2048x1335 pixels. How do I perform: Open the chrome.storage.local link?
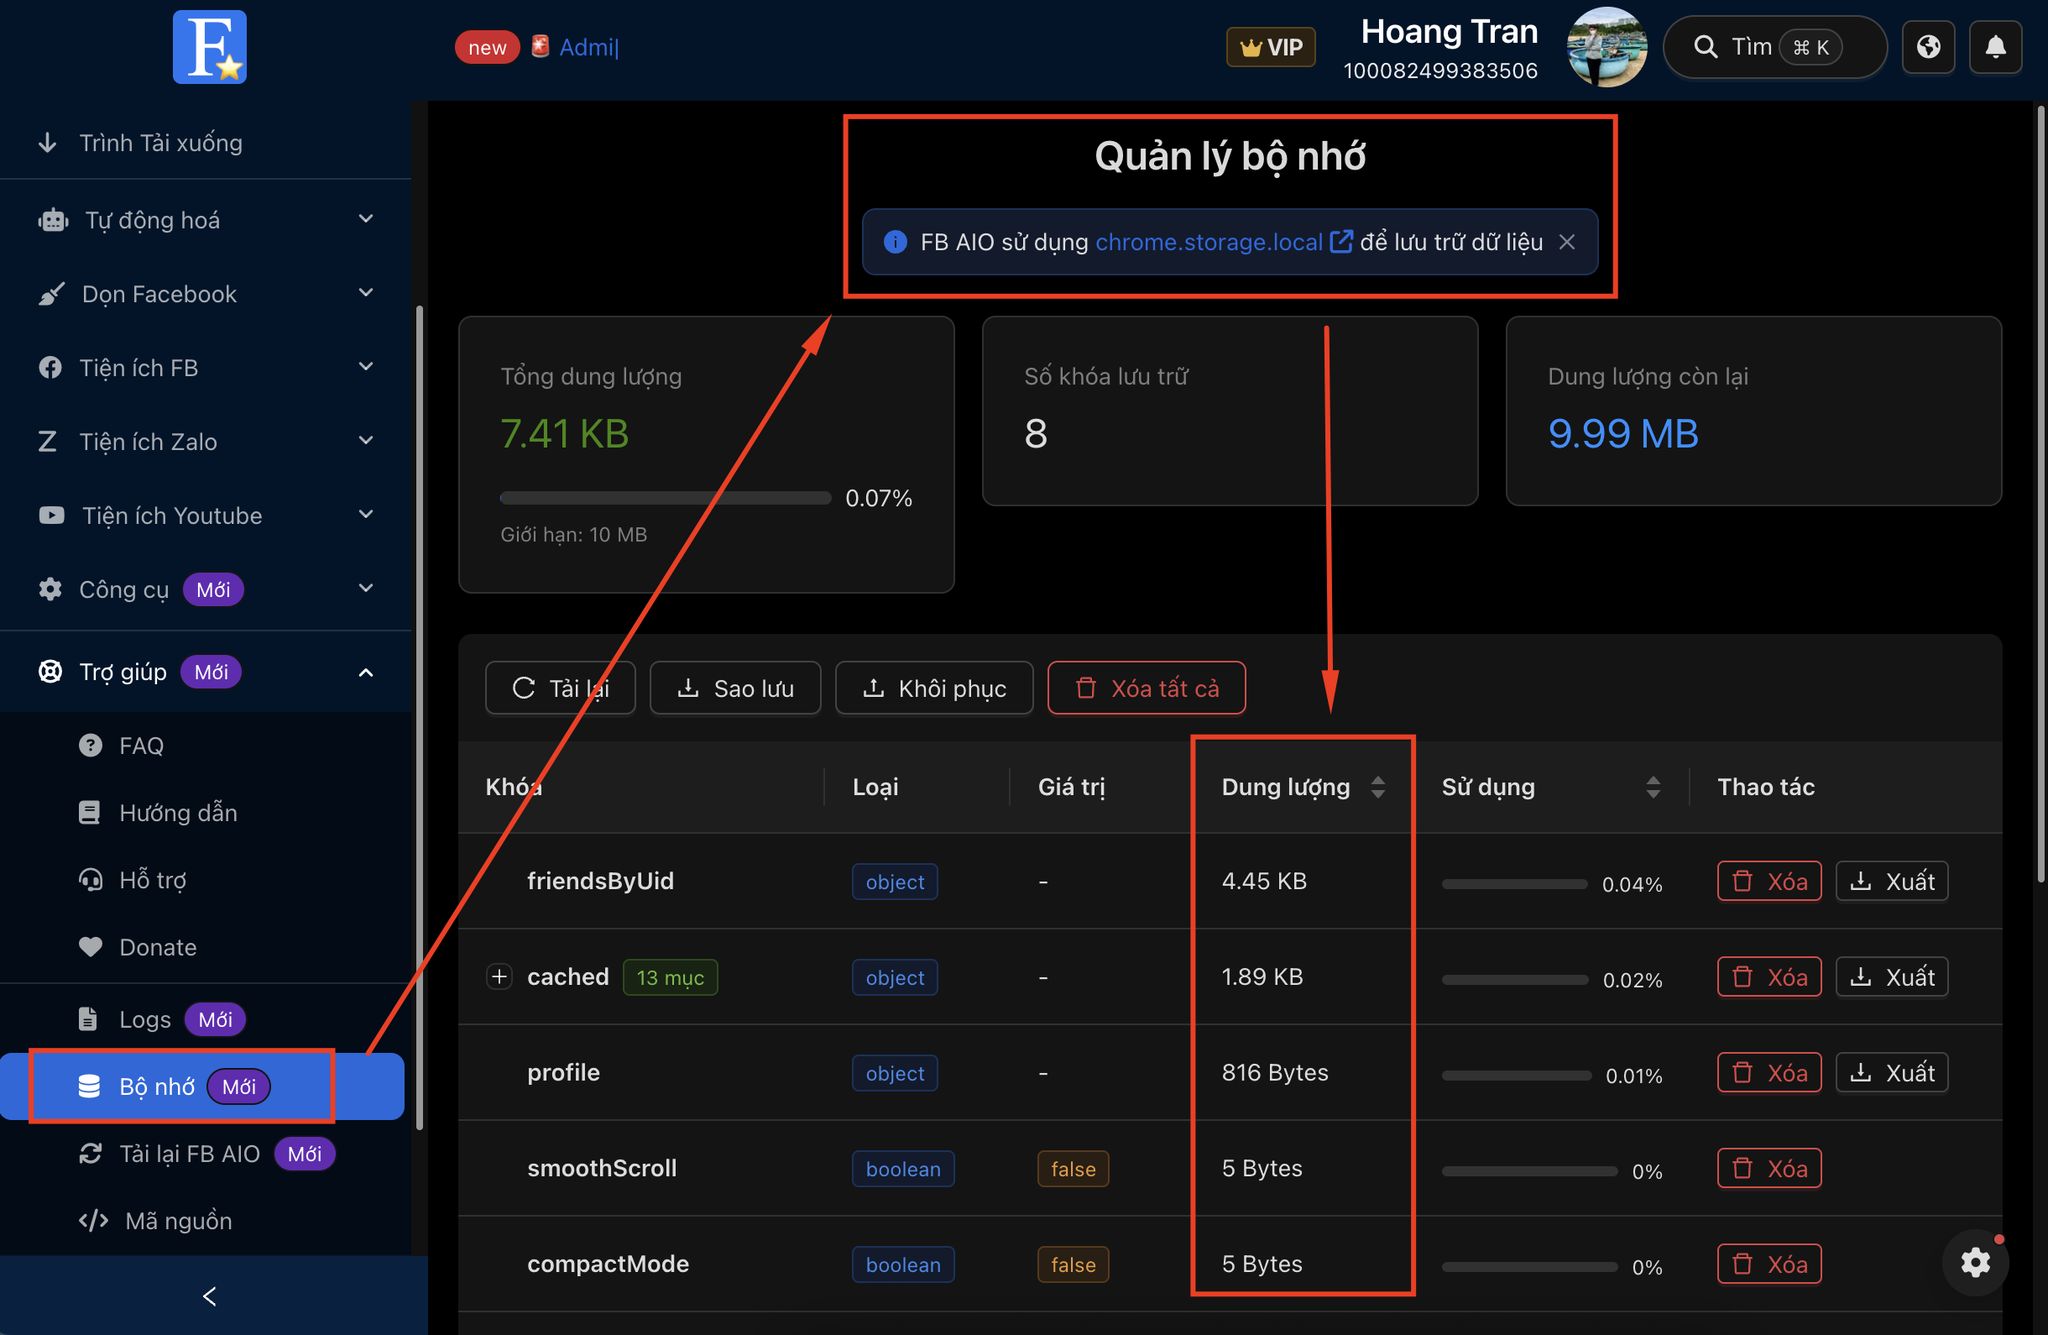click(x=1223, y=242)
